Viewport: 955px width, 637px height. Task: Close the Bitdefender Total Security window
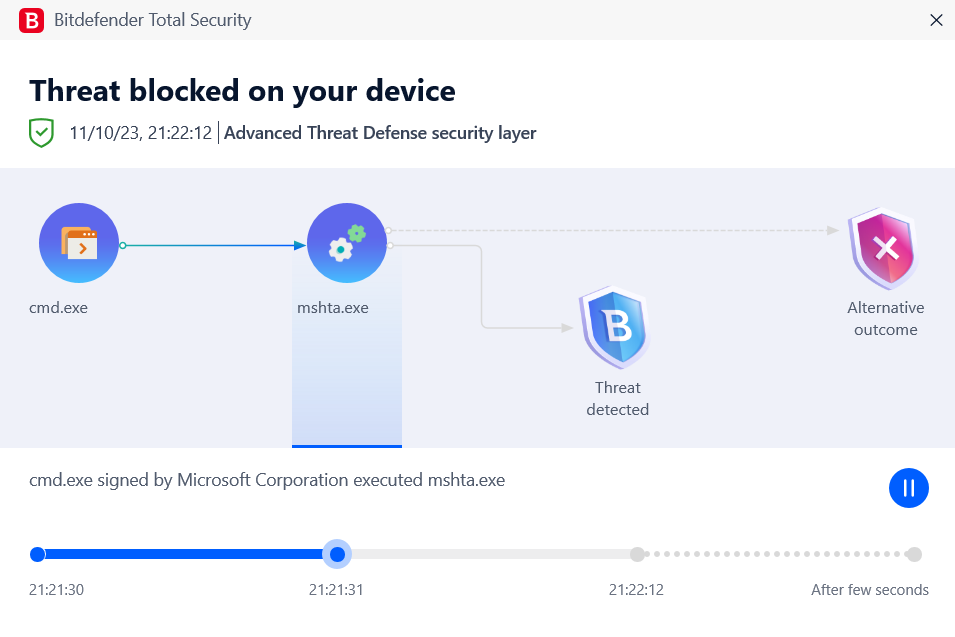coord(936,20)
